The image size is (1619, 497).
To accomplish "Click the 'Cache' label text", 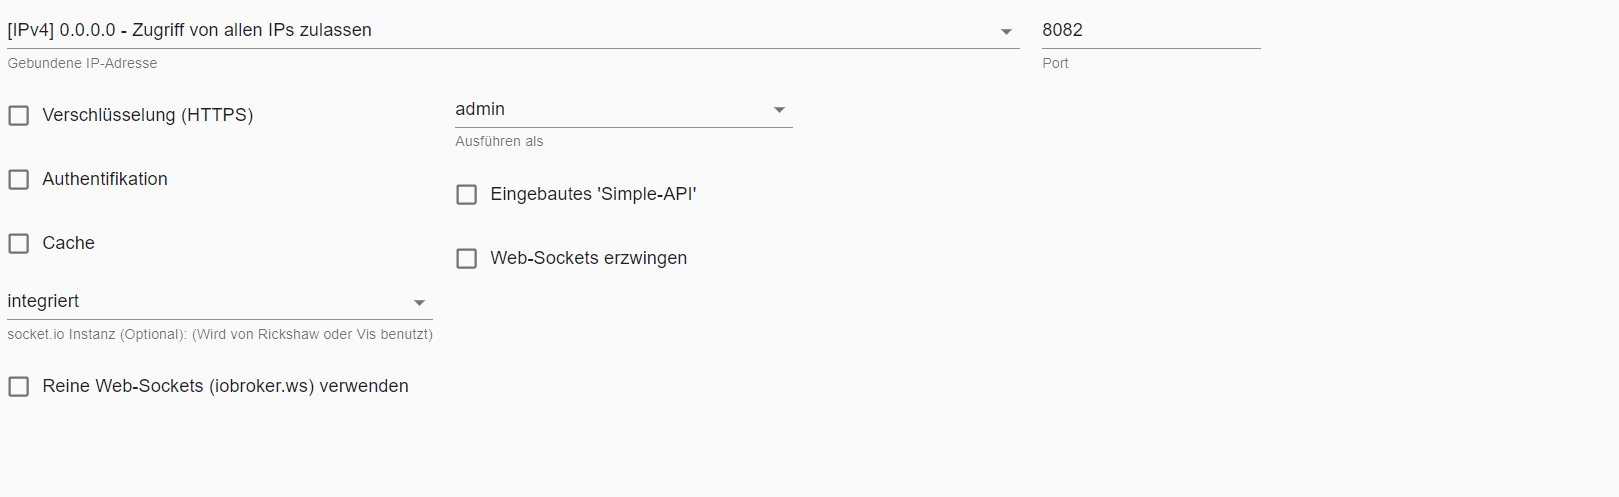I will pyautogui.click(x=69, y=244).
